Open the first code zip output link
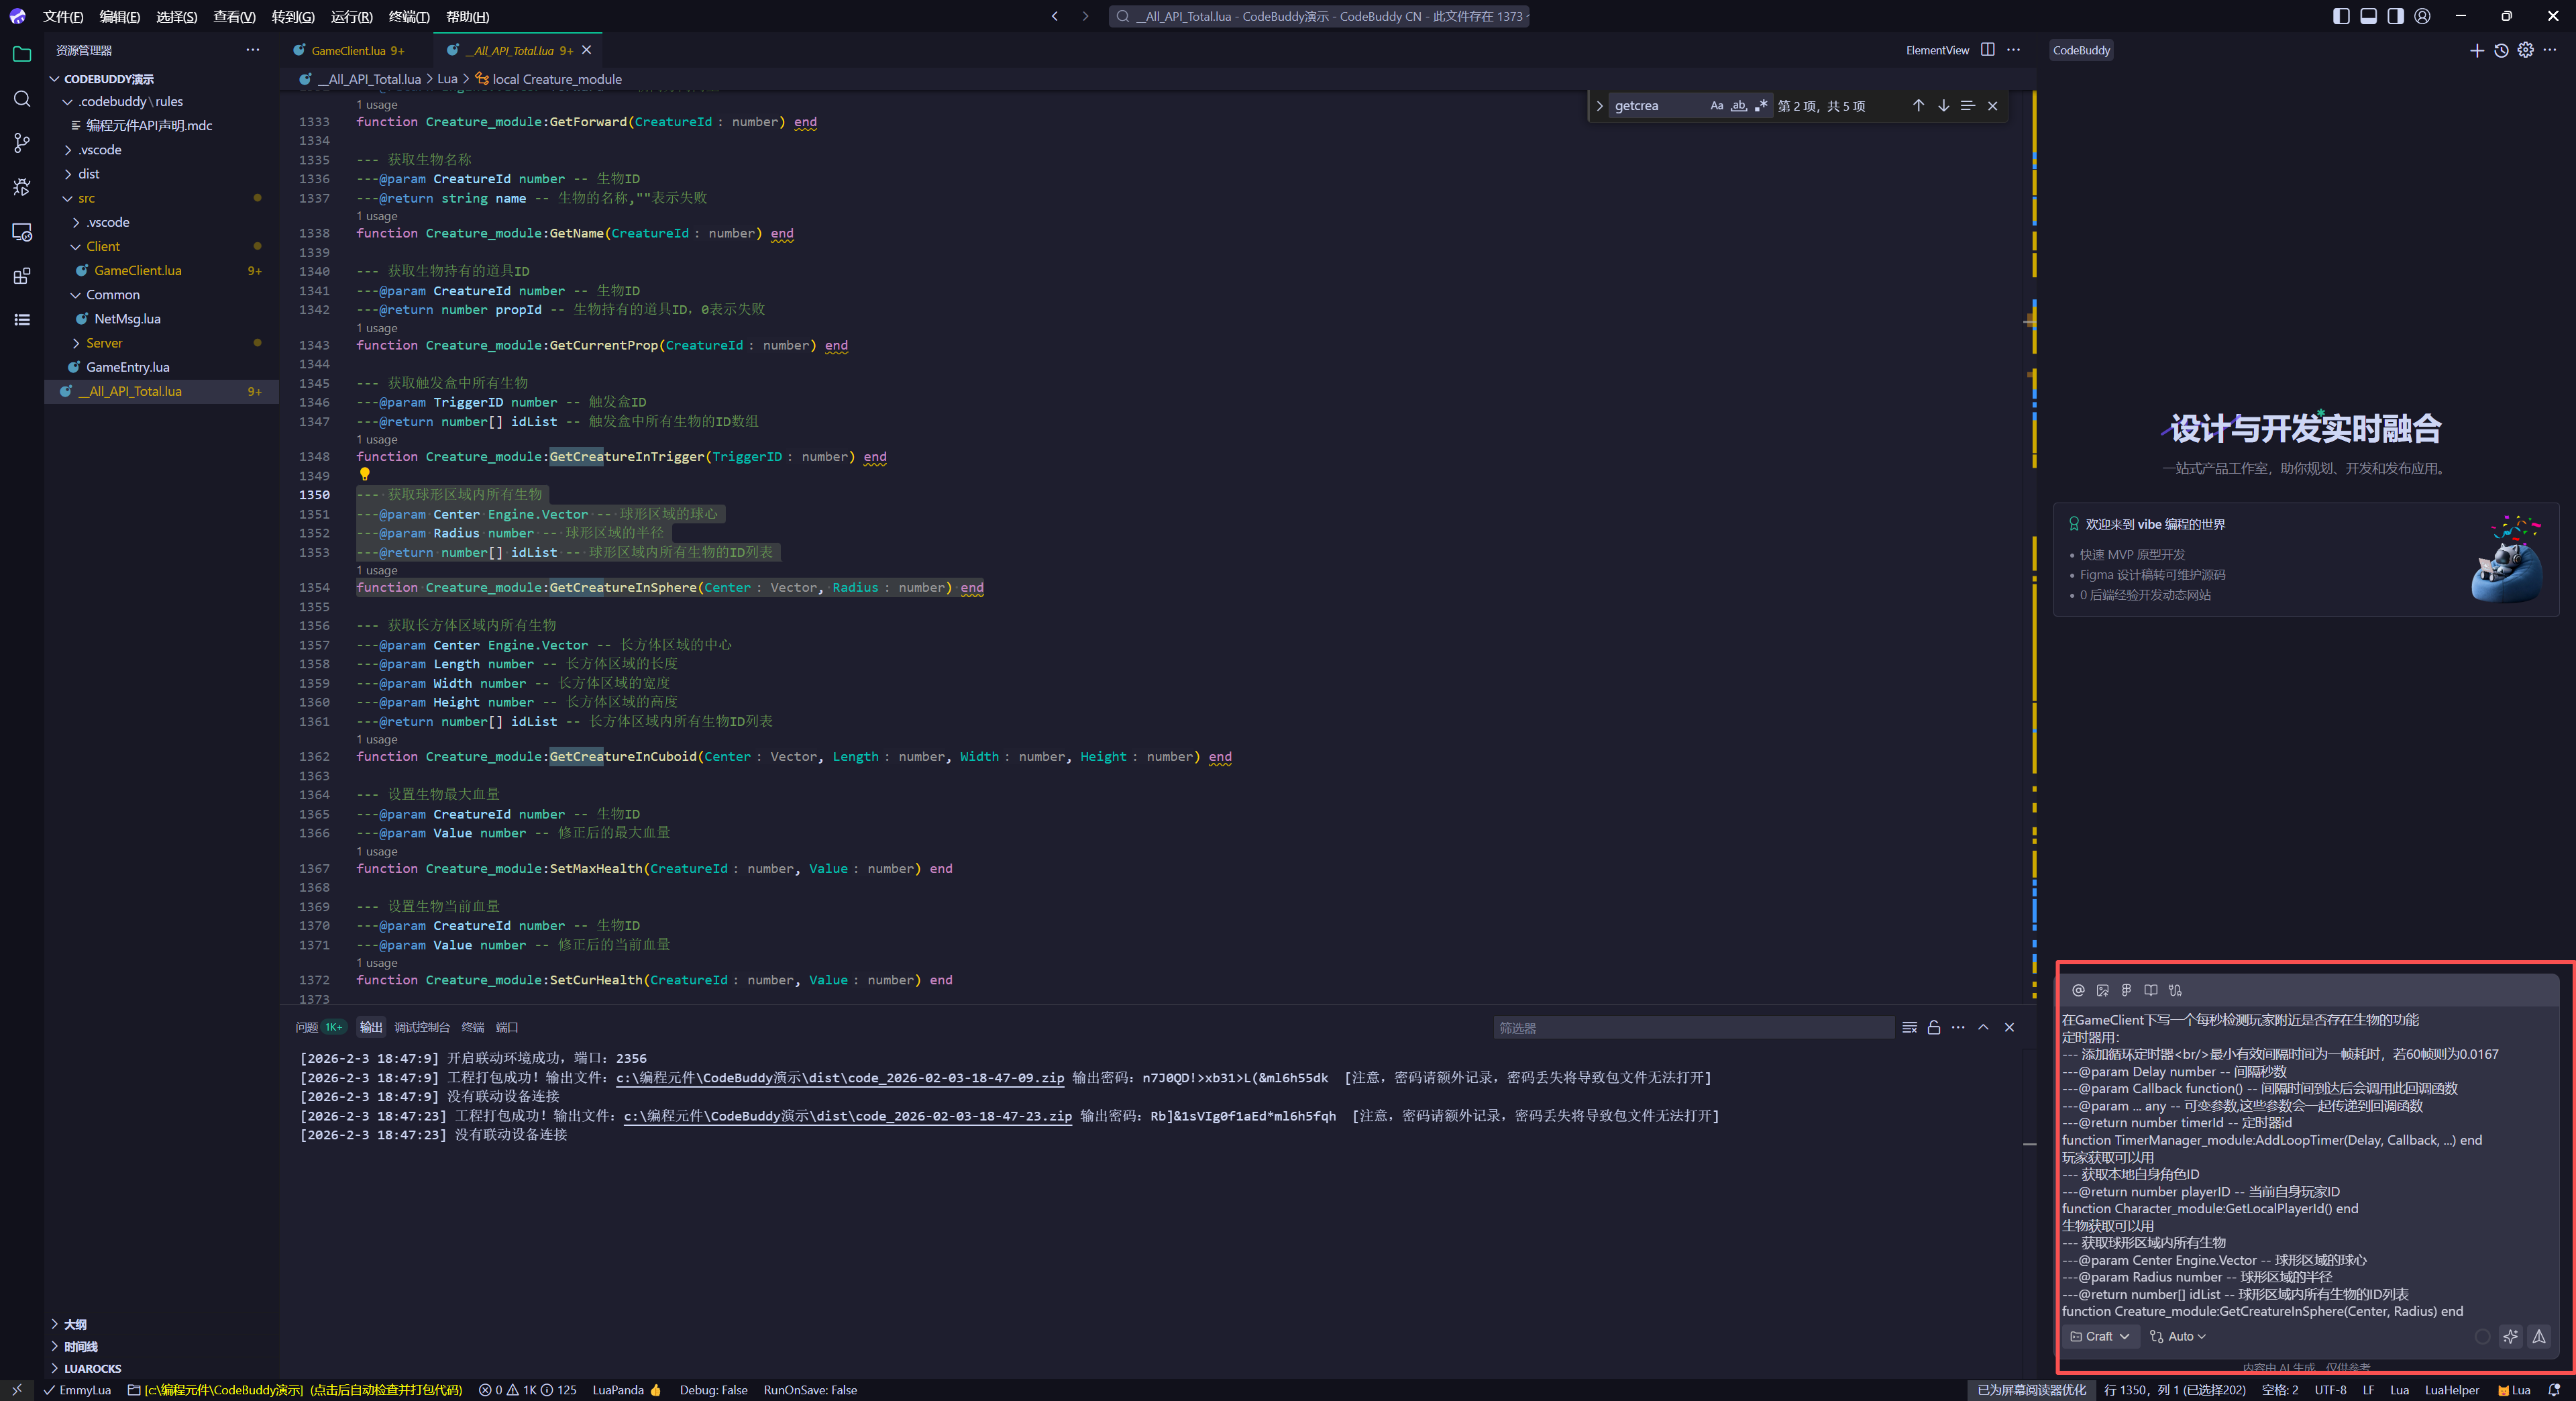 tap(839, 1077)
